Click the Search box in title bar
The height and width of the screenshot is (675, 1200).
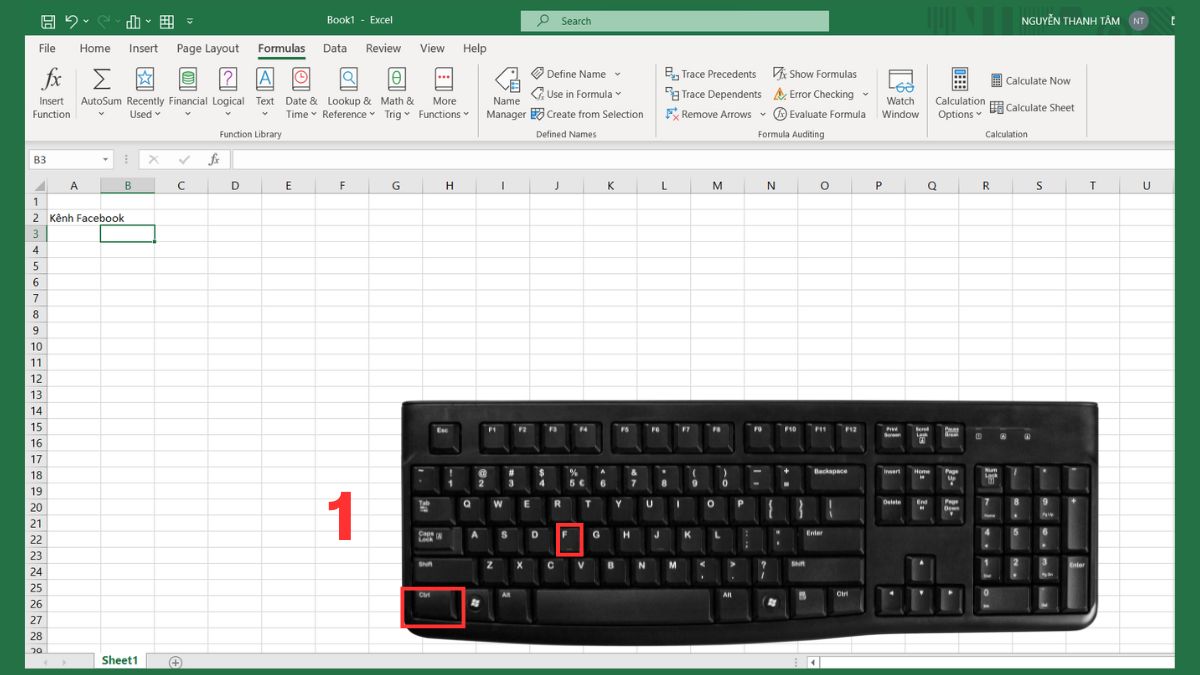[675, 20]
